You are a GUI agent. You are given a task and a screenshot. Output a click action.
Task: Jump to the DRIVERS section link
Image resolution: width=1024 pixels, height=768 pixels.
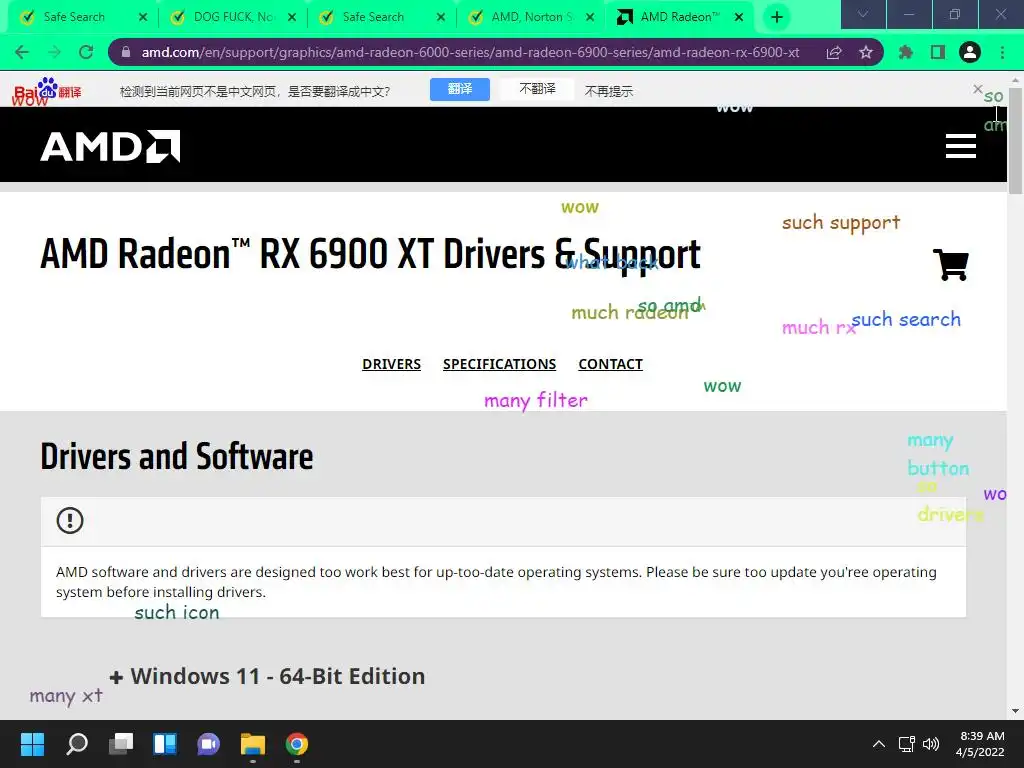point(391,364)
